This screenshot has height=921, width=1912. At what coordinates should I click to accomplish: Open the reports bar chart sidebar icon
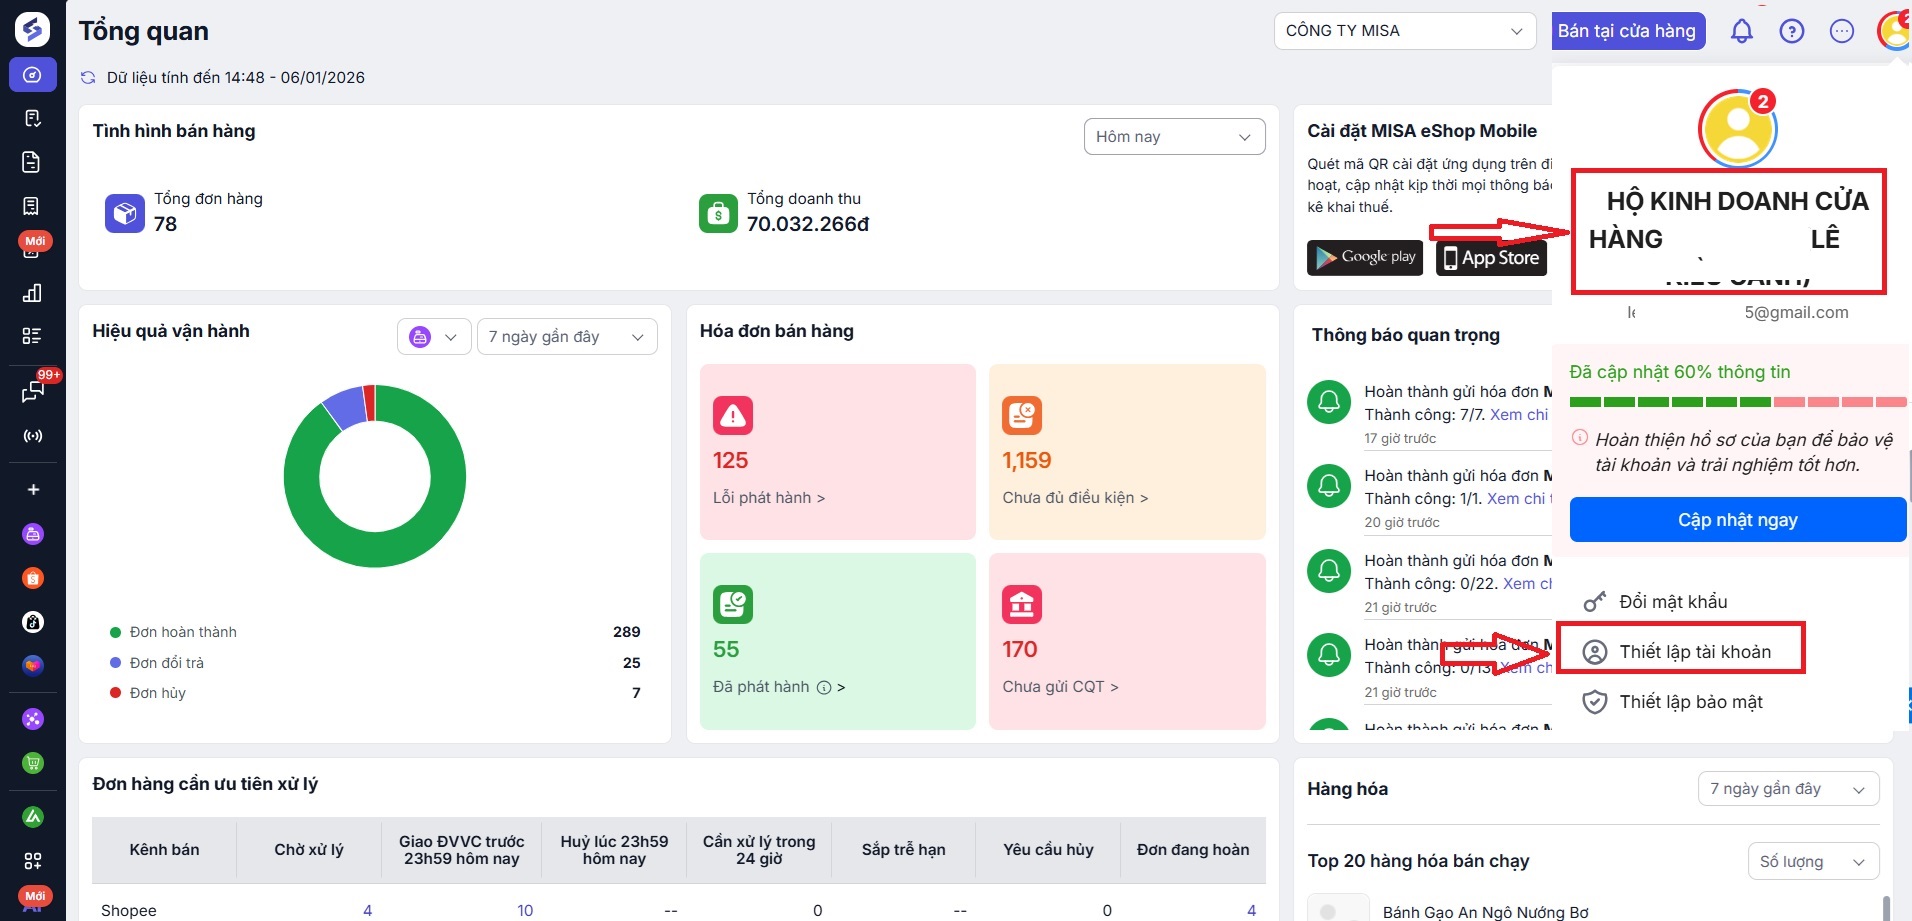[x=32, y=293]
